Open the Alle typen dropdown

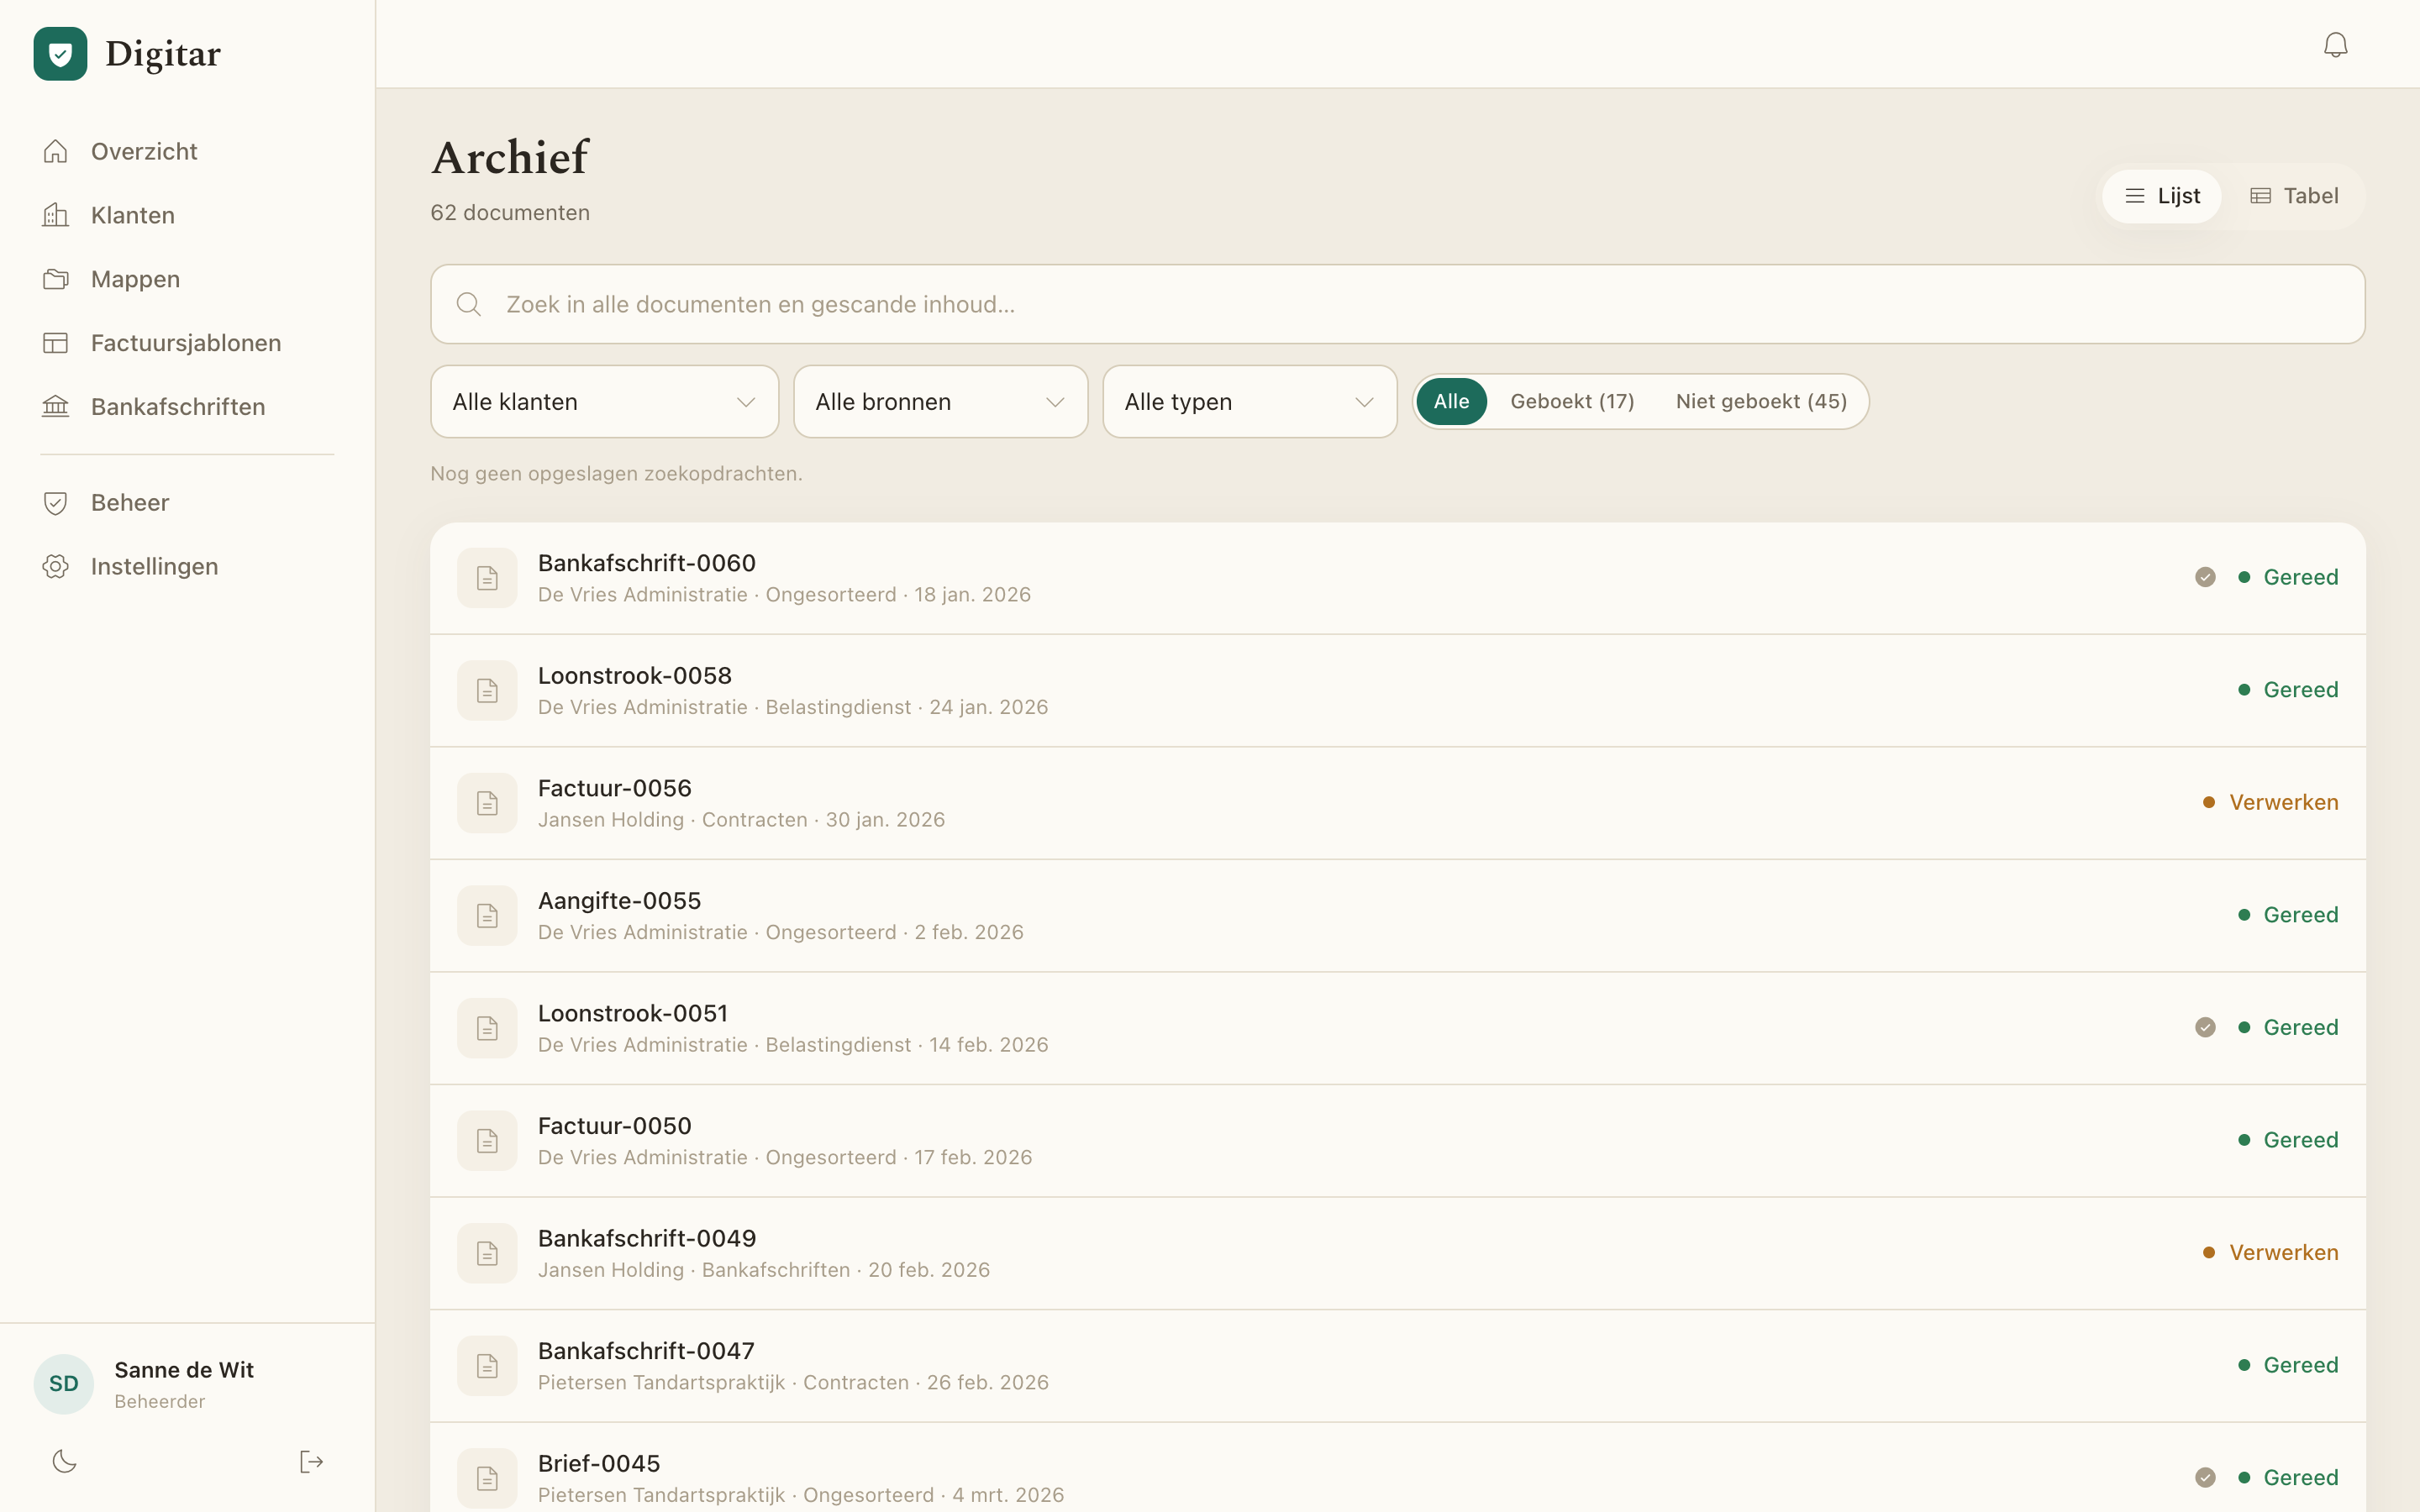(x=1249, y=401)
